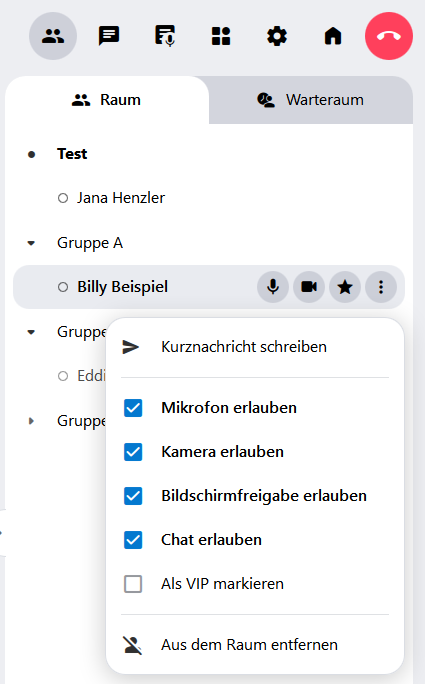Screen dimensions: 425x684
Task: Mute Billy Beispiel's microphone
Action: click(x=273, y=287)
